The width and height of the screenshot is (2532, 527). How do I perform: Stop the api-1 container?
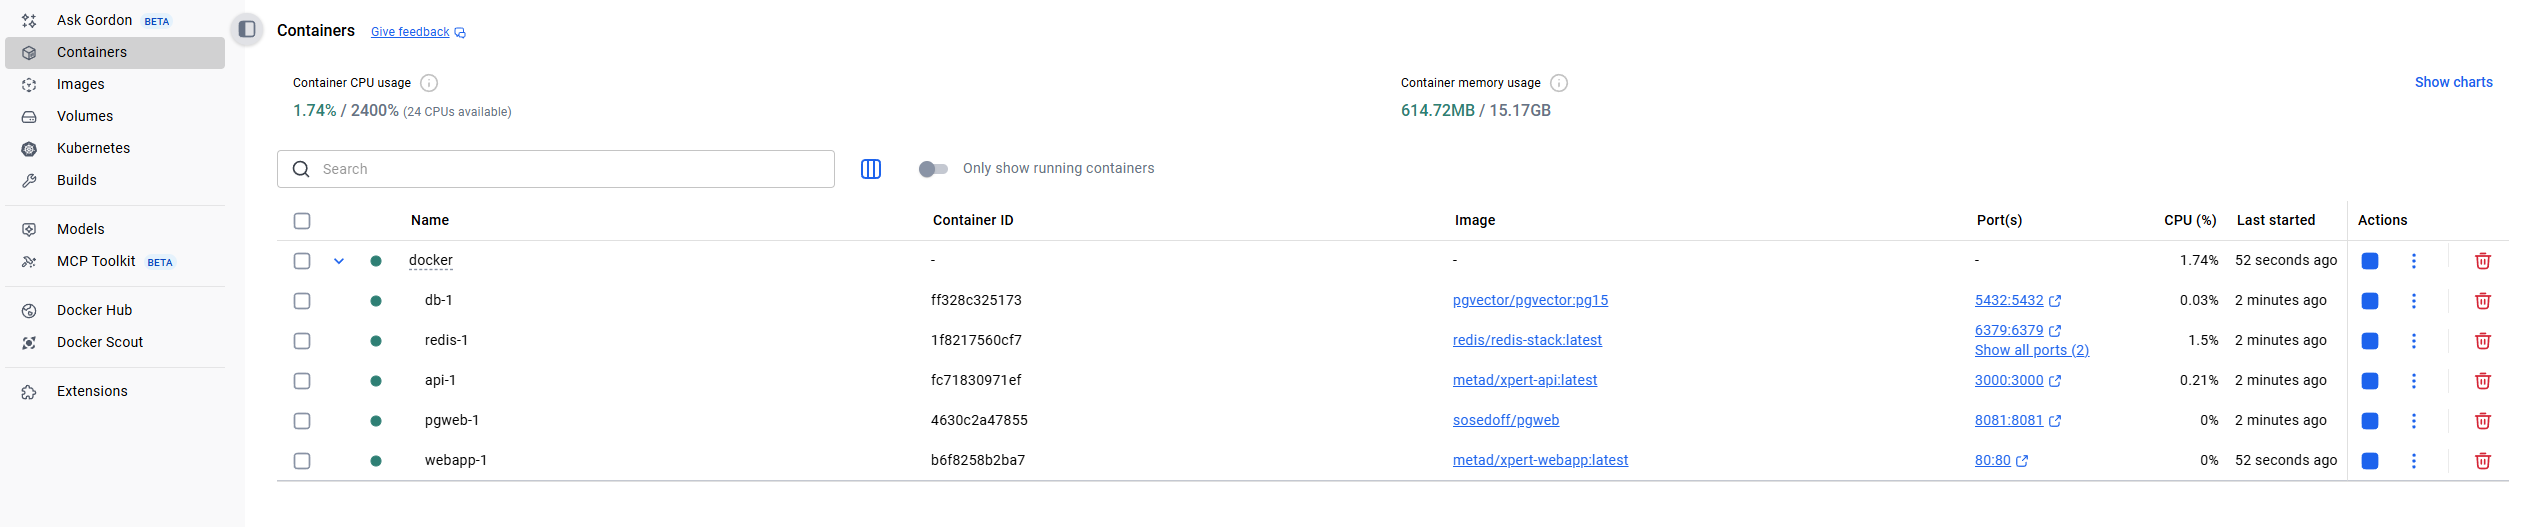2370,381
